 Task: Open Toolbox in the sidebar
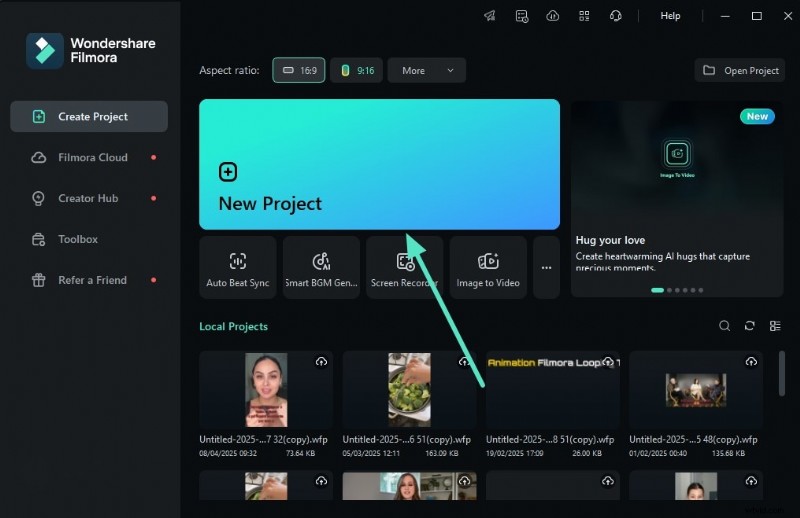89,239
